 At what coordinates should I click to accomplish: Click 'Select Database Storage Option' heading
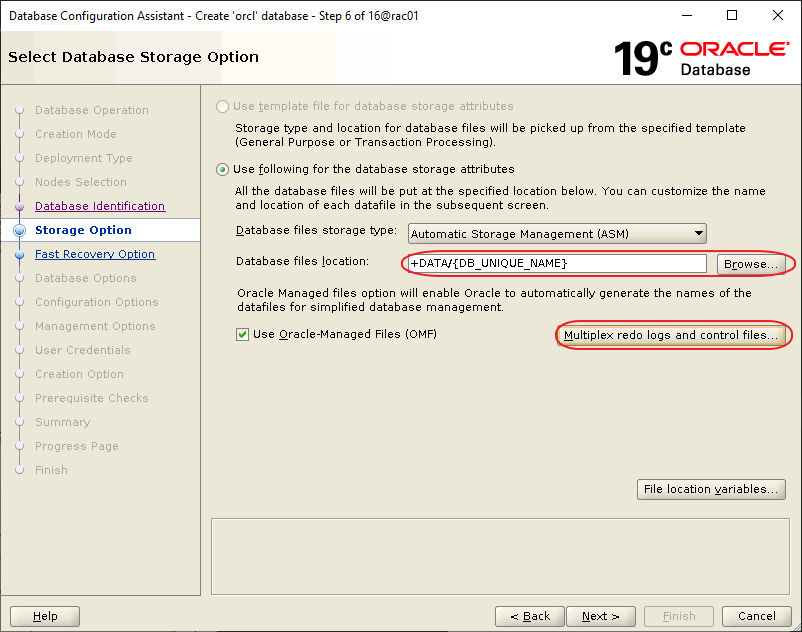point(133,57)
